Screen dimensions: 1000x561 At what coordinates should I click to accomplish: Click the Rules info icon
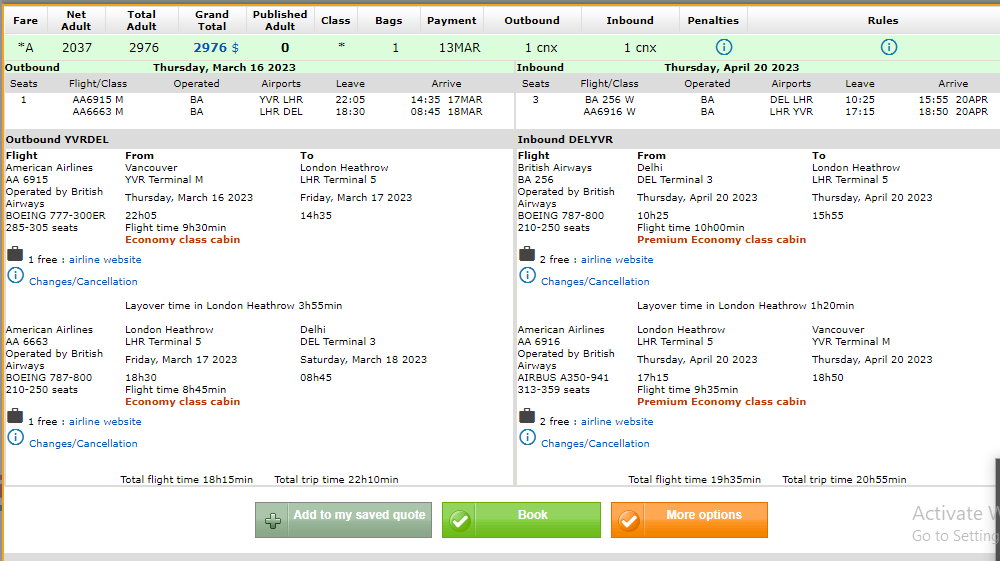(888, 47)
